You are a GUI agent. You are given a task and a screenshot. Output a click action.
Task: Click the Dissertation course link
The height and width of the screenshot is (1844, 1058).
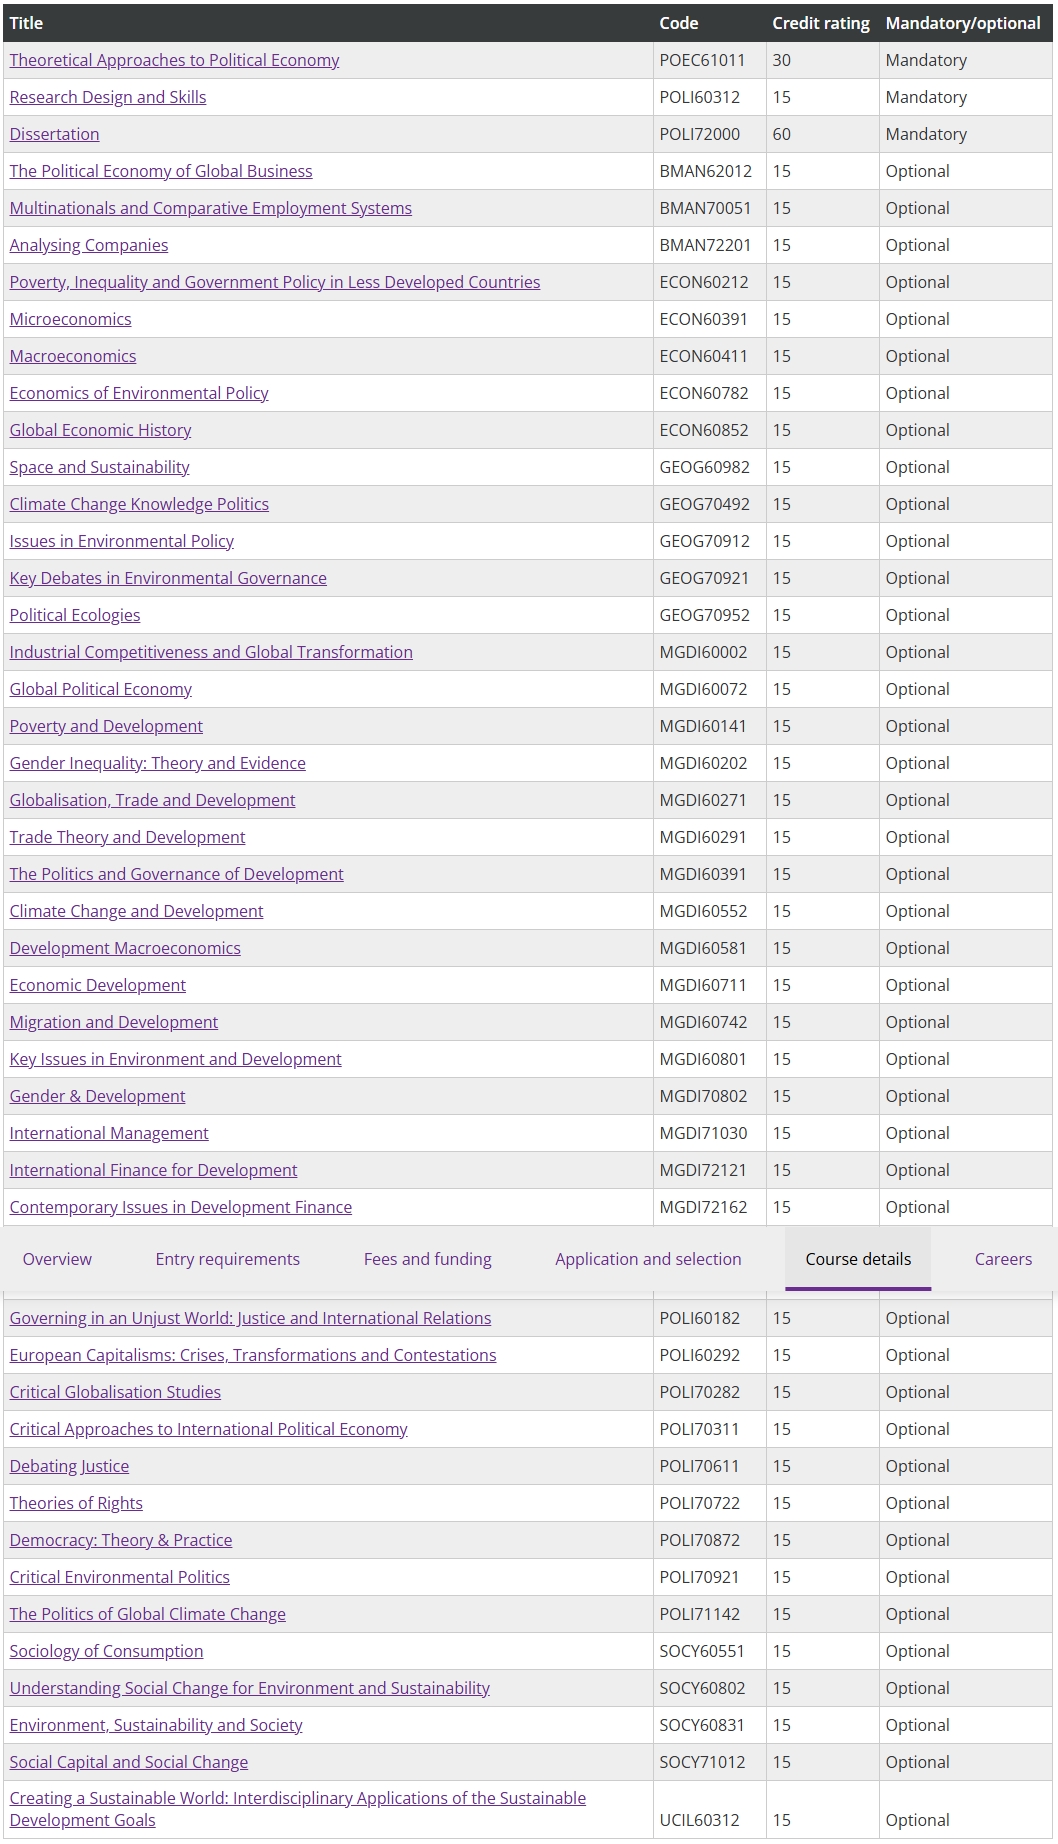[x=54, y=134]
